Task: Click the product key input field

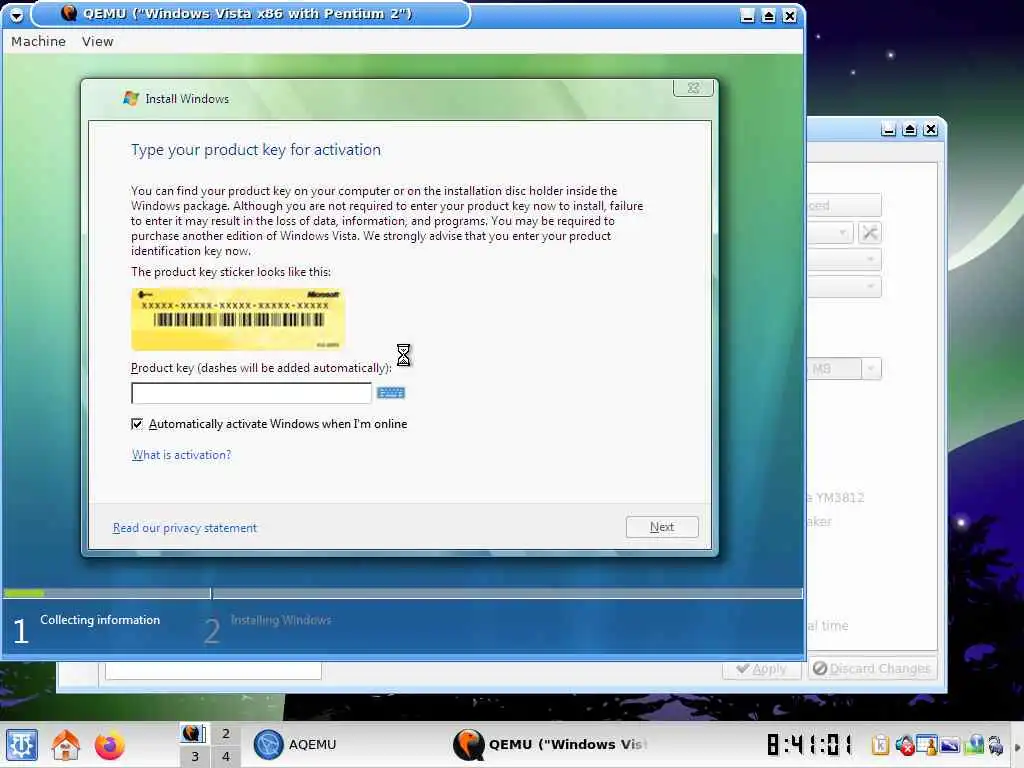Action: point(251,393)
